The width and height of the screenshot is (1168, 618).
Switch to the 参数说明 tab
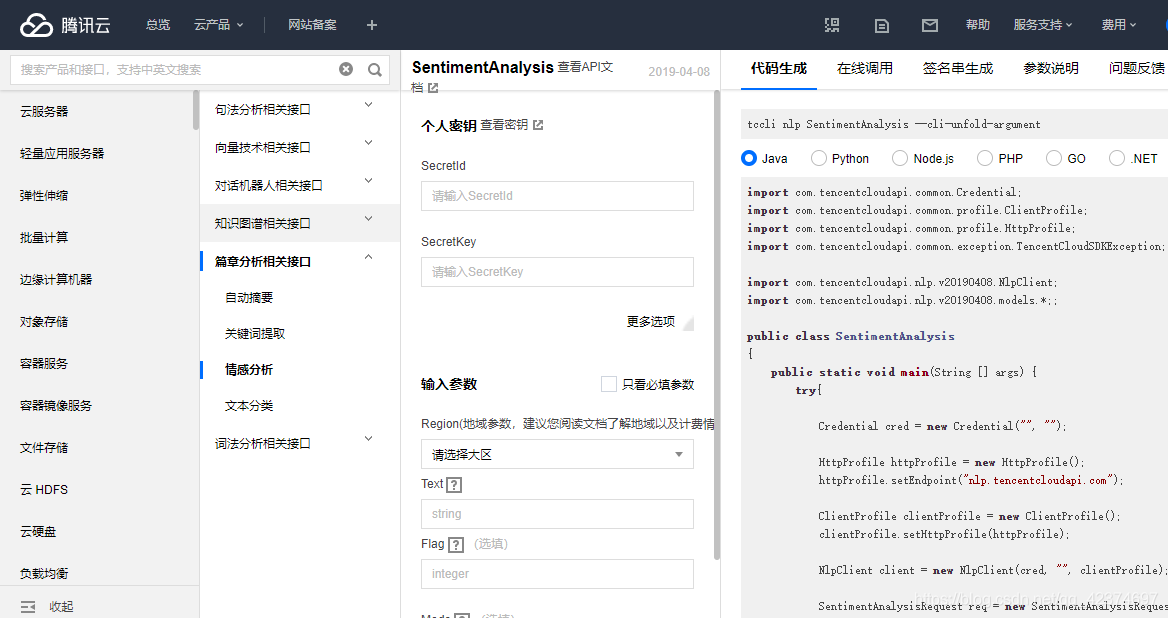[x=1051, y=69]
